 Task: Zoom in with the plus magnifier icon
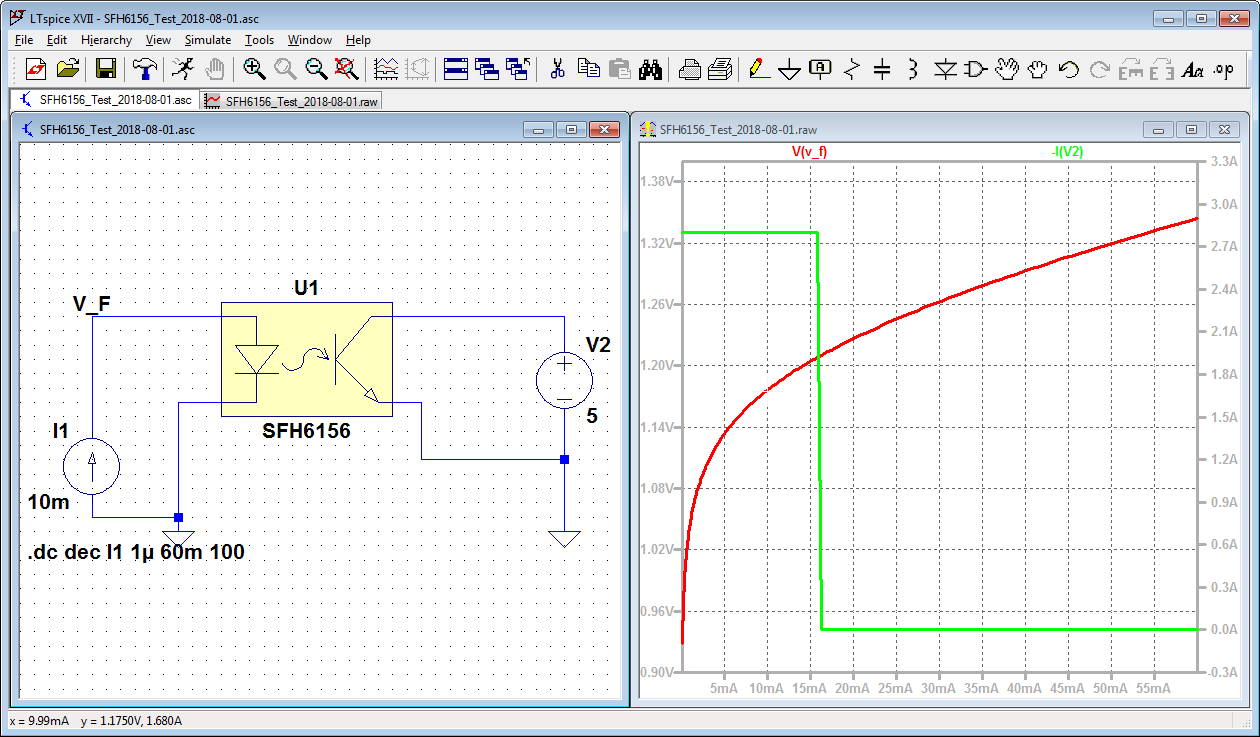point(254,69)
